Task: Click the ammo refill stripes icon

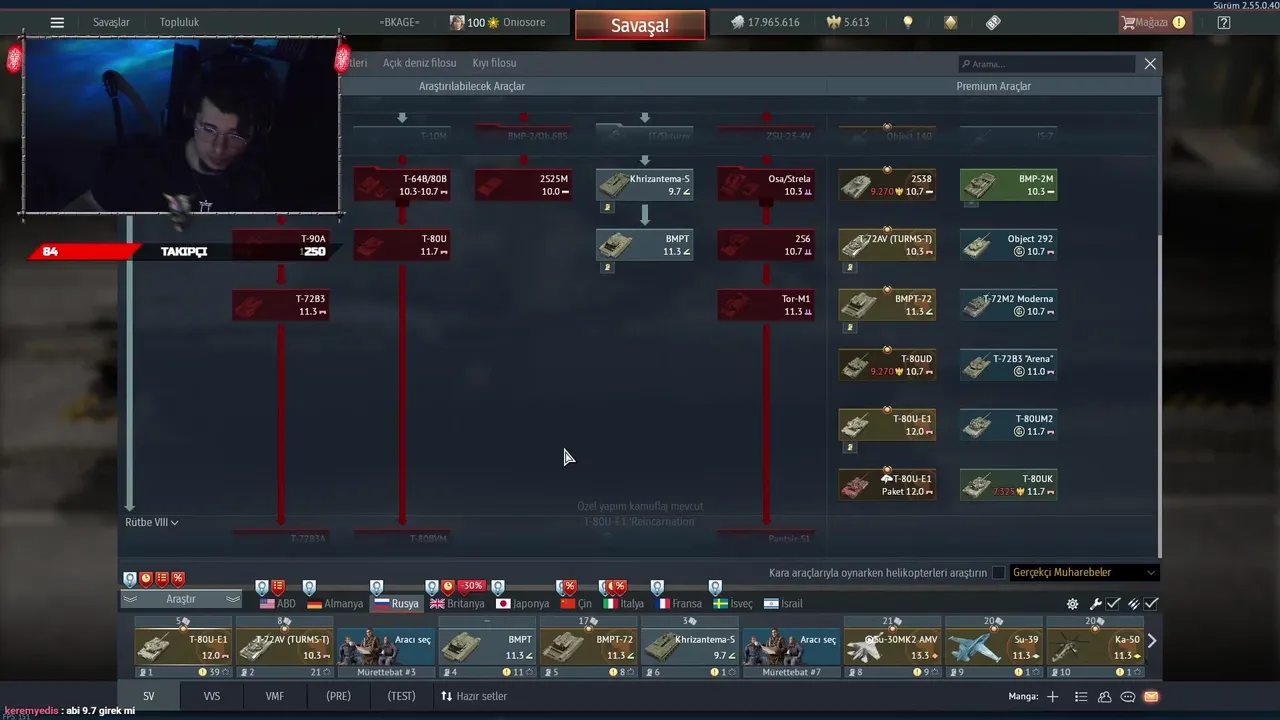Action: pos(1133,604)
